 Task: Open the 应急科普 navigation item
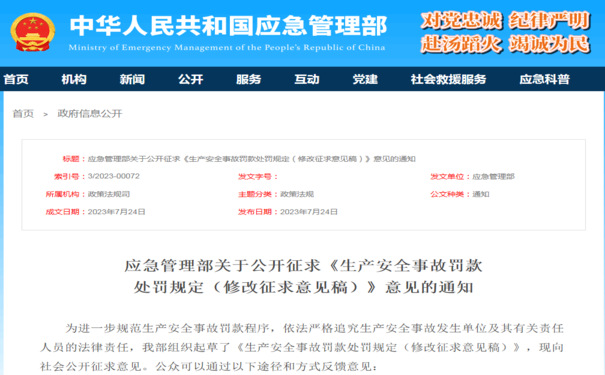(544, 79)
